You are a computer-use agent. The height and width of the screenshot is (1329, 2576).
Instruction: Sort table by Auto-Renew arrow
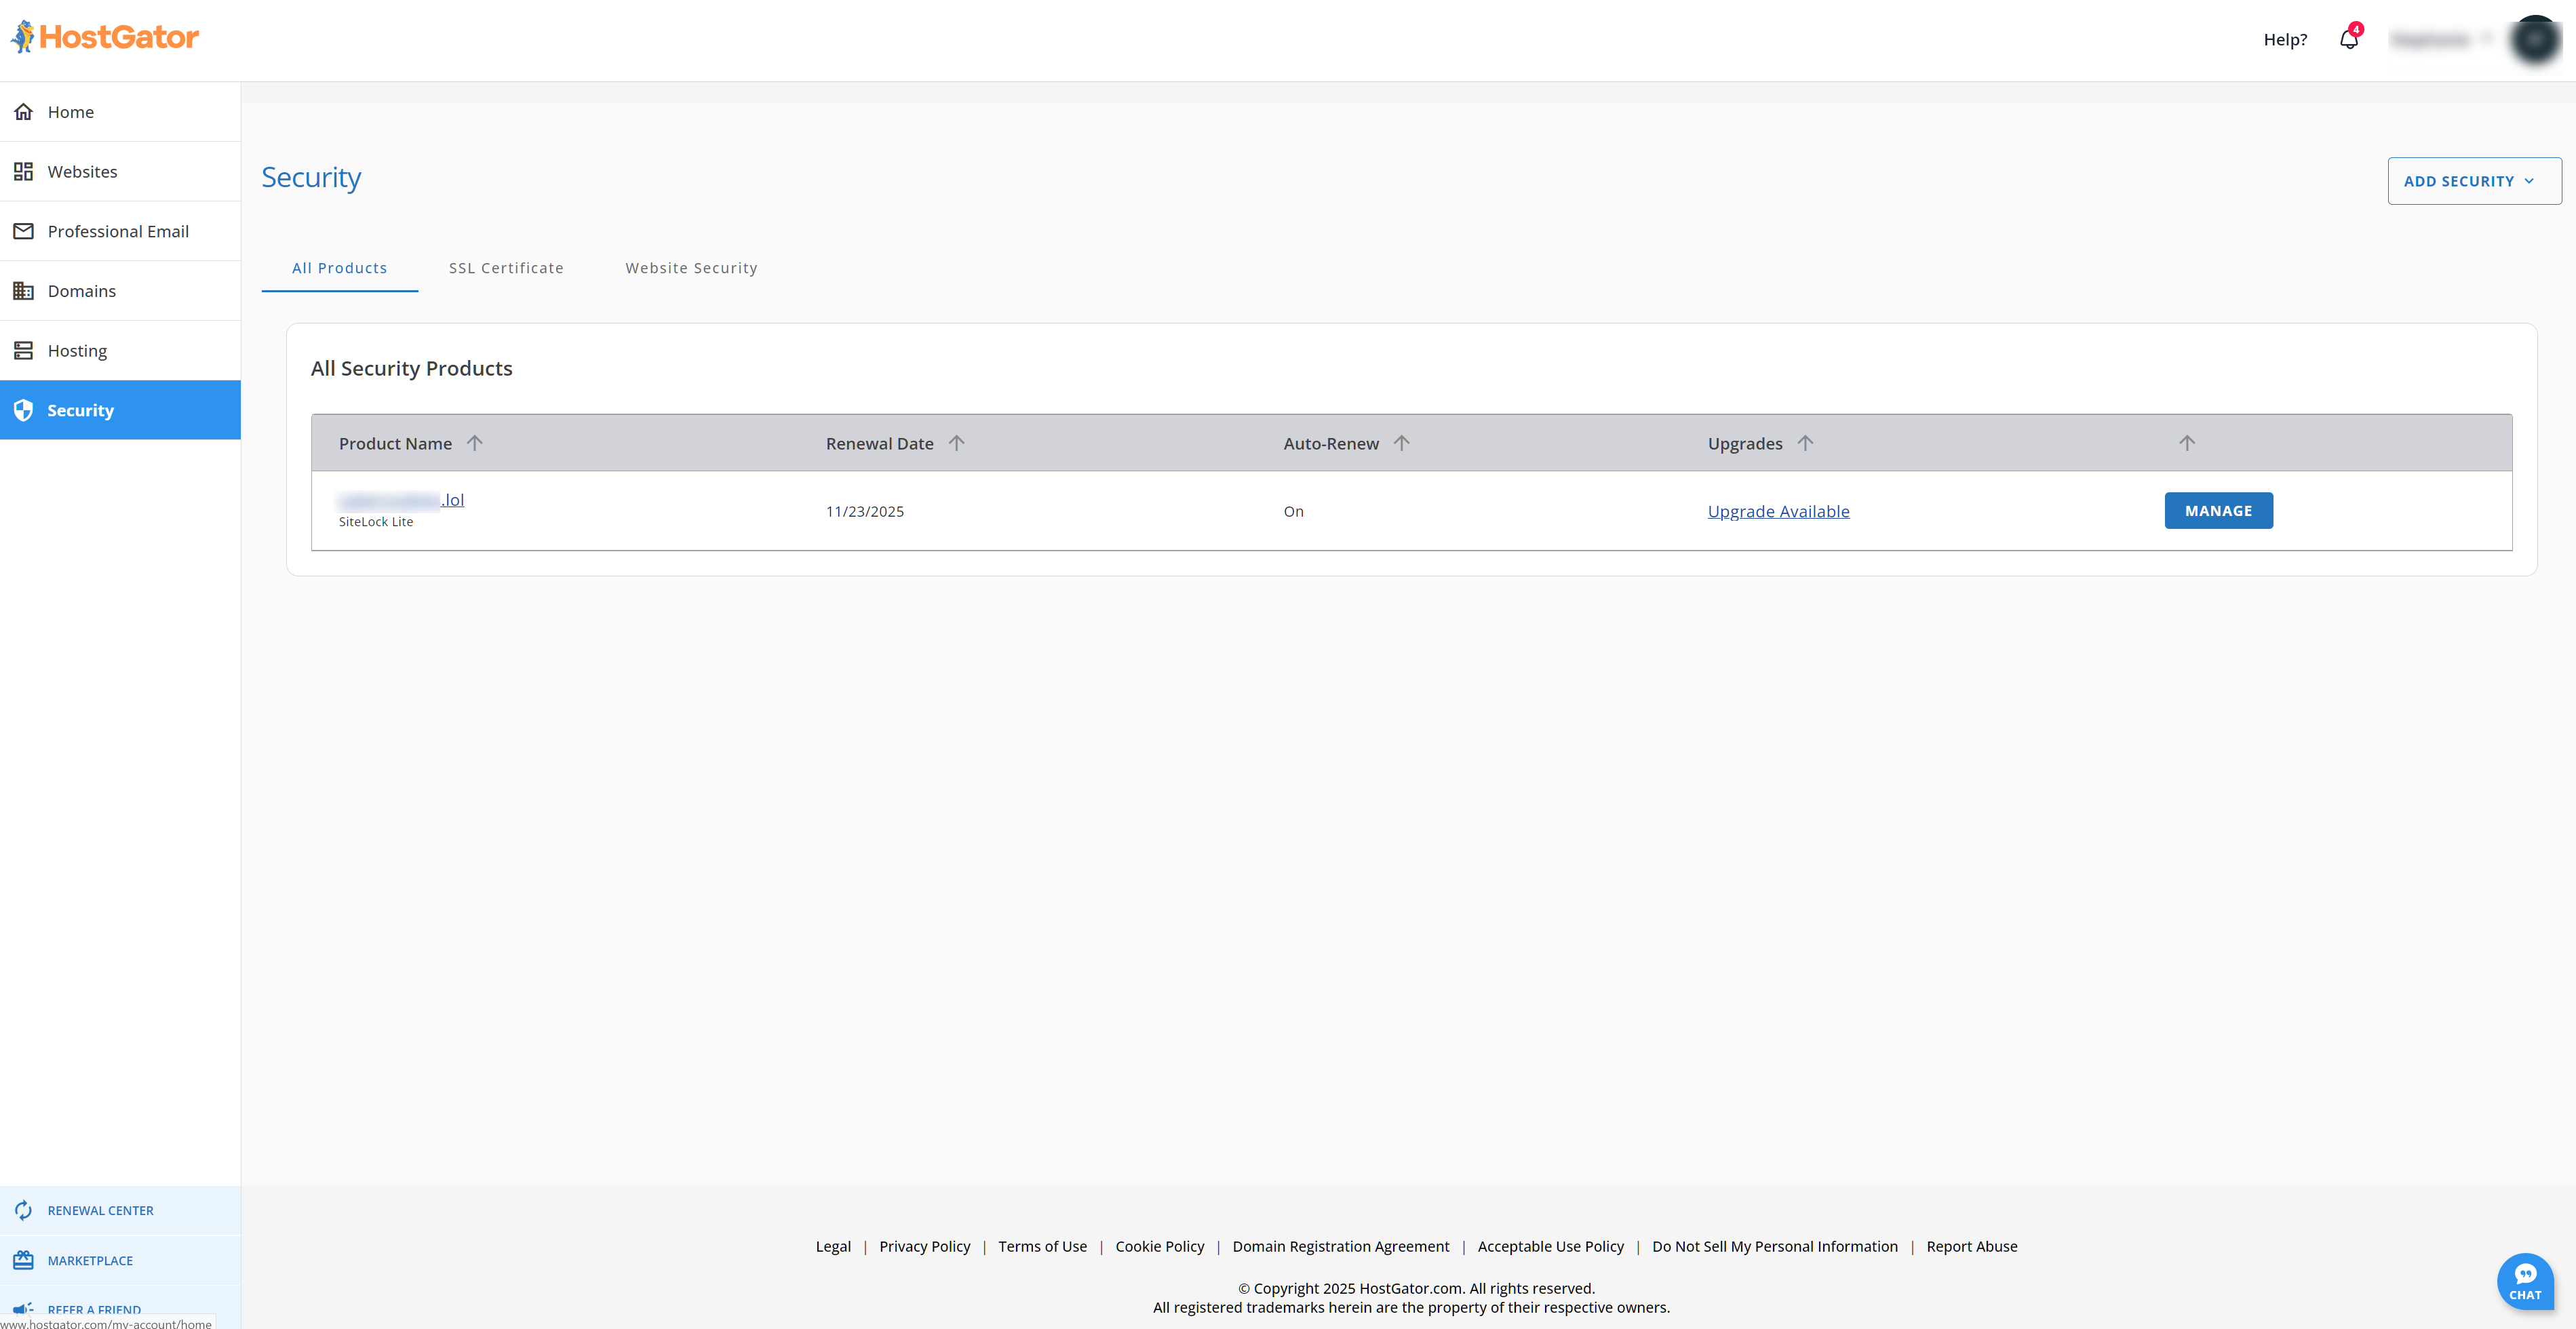pyautogui.click(x=1401, y=443)
